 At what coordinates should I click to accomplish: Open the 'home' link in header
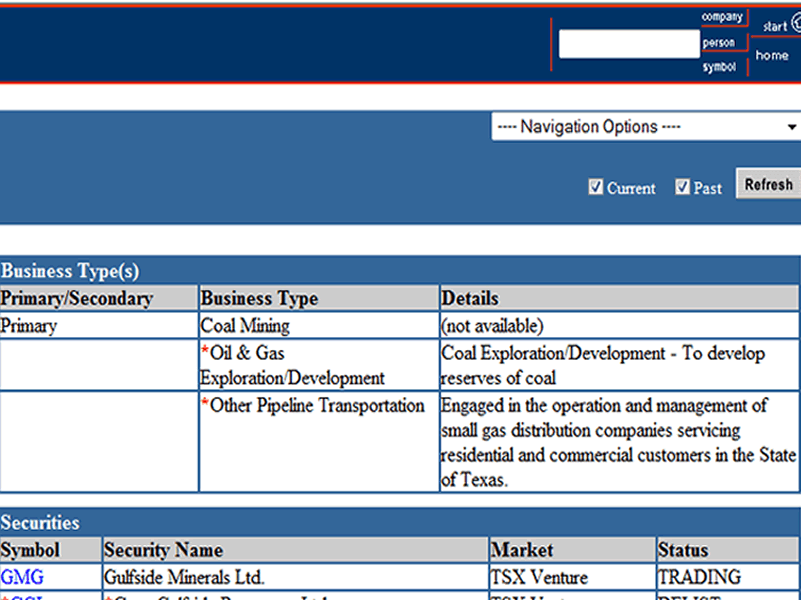click(772, 55)
